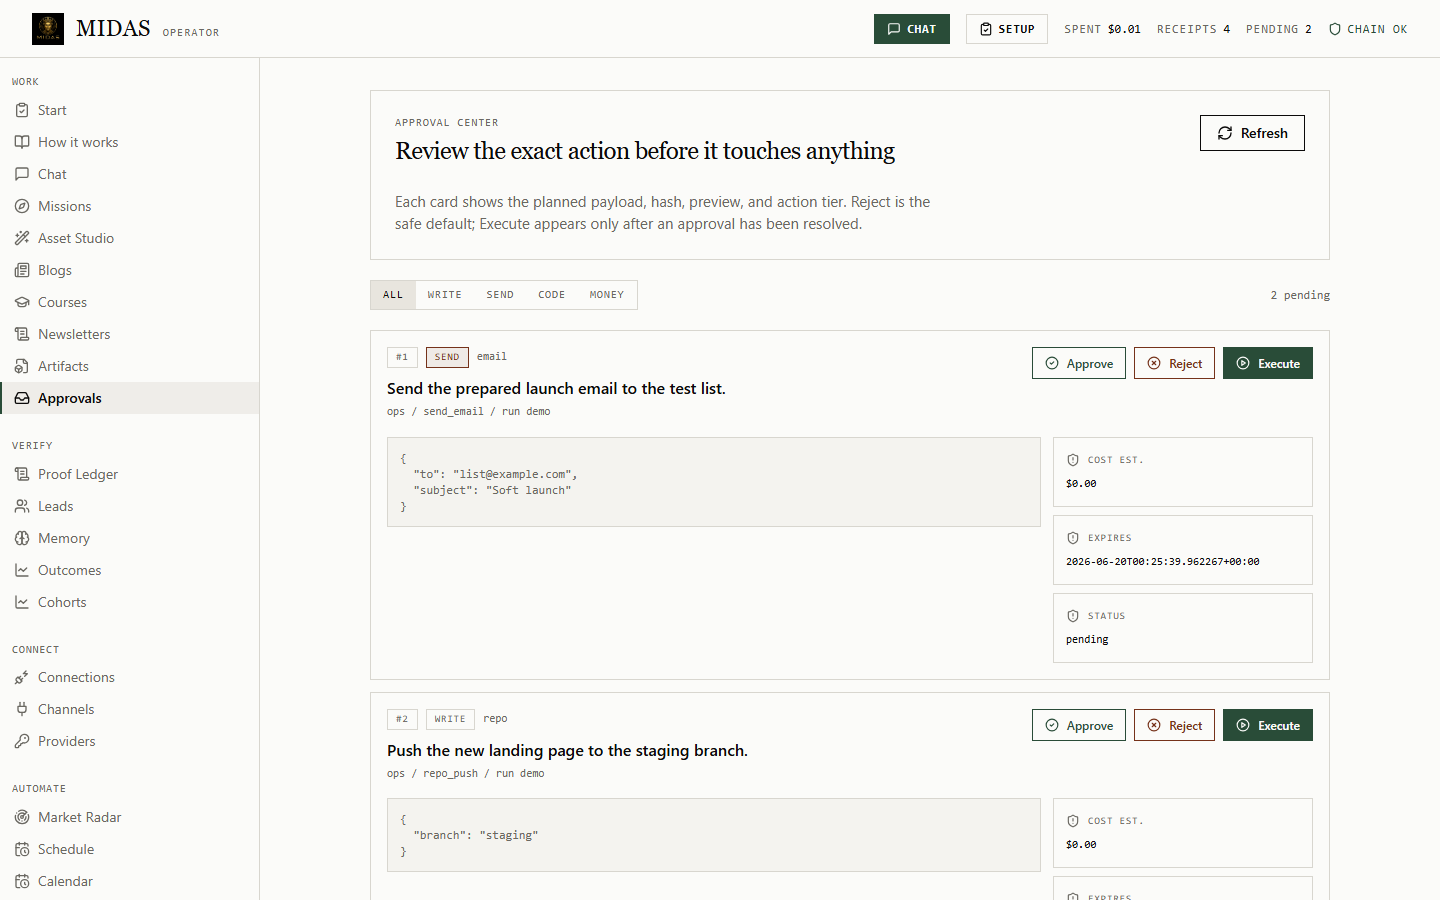The image size is (1440, 900).
Task: Select the MONEY filter tab
Action: tap(607, 295)
